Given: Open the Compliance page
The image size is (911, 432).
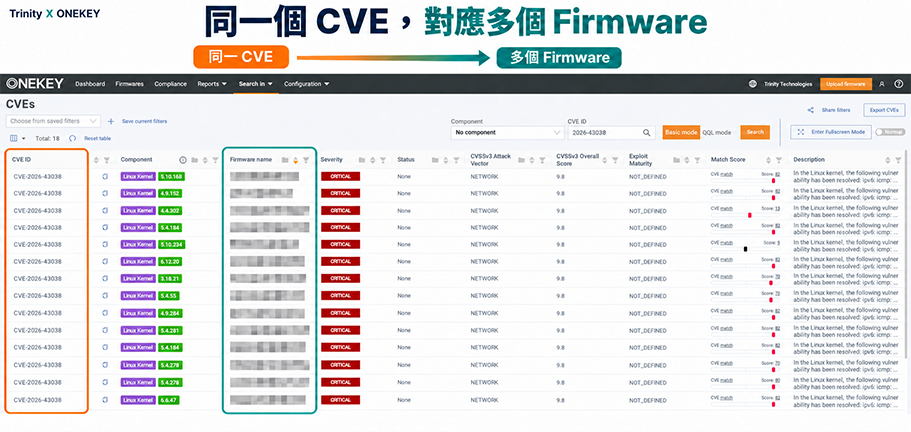Looking at the screenshot, I should coord(171,84).
